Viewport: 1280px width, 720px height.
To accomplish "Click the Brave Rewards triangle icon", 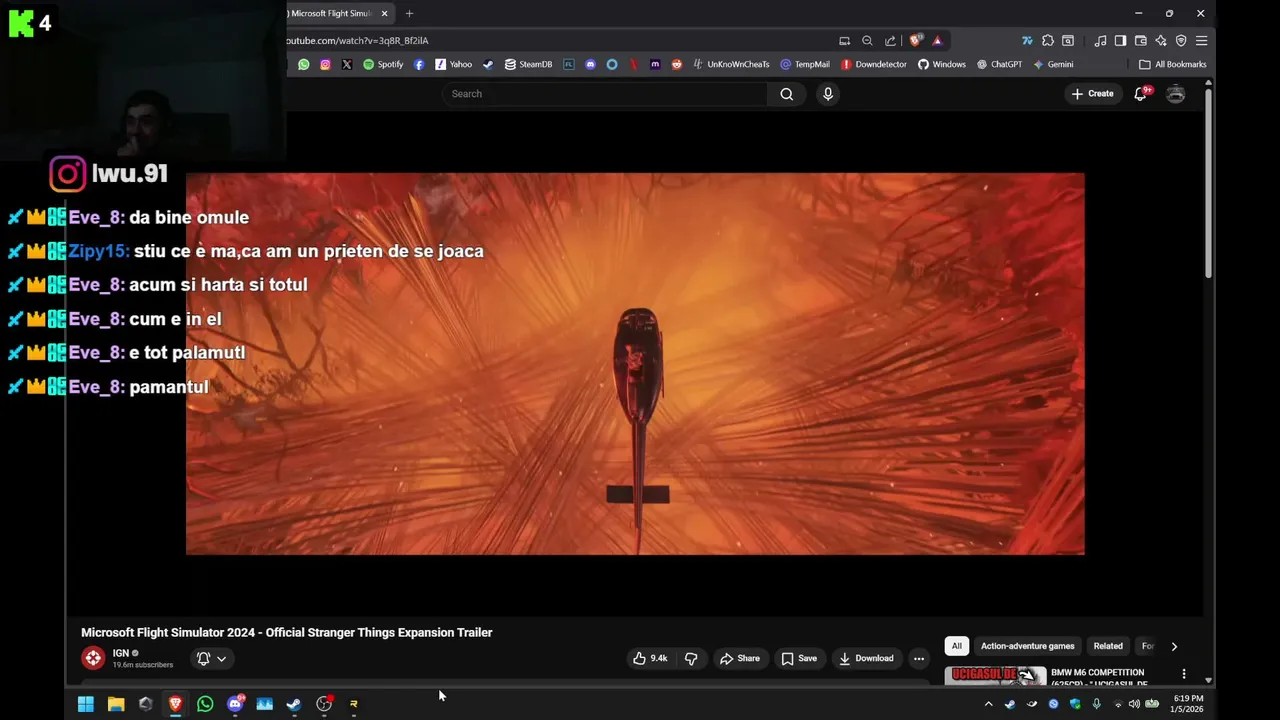I will point(937,41).
